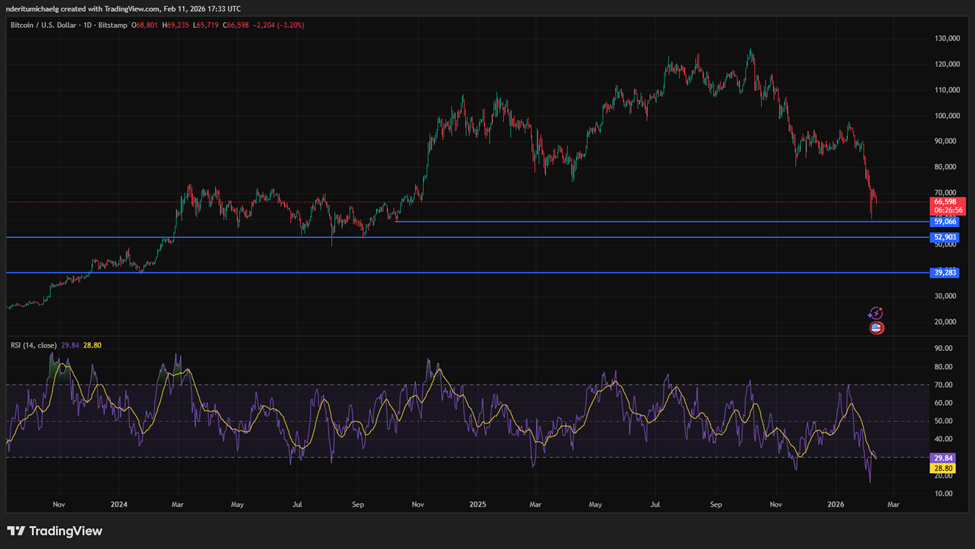Click the blue 39,283 price line label
The width and height of the screenshot is (975, 549).
[x=945, y=273]
